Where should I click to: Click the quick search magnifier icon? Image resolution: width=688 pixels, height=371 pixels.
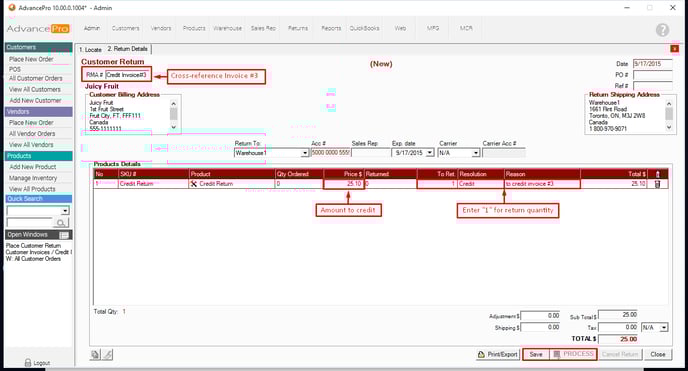(61, 223)
